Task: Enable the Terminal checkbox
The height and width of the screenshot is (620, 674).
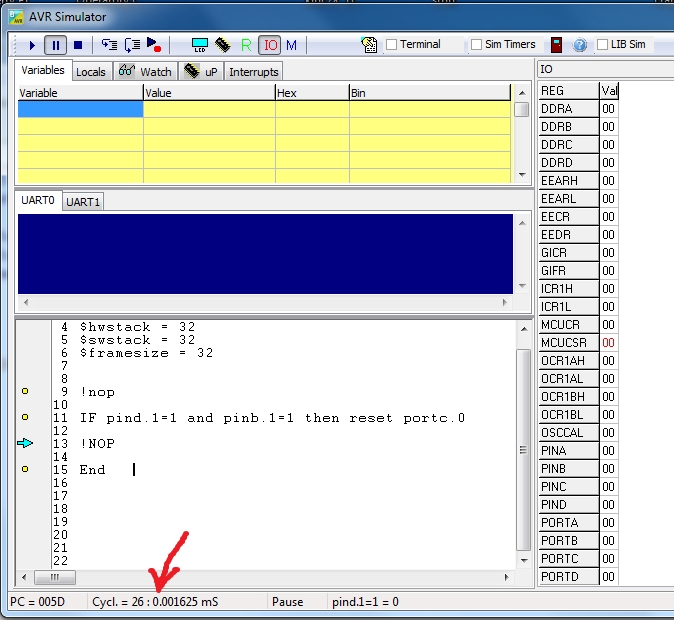Action: pos(391,44)
